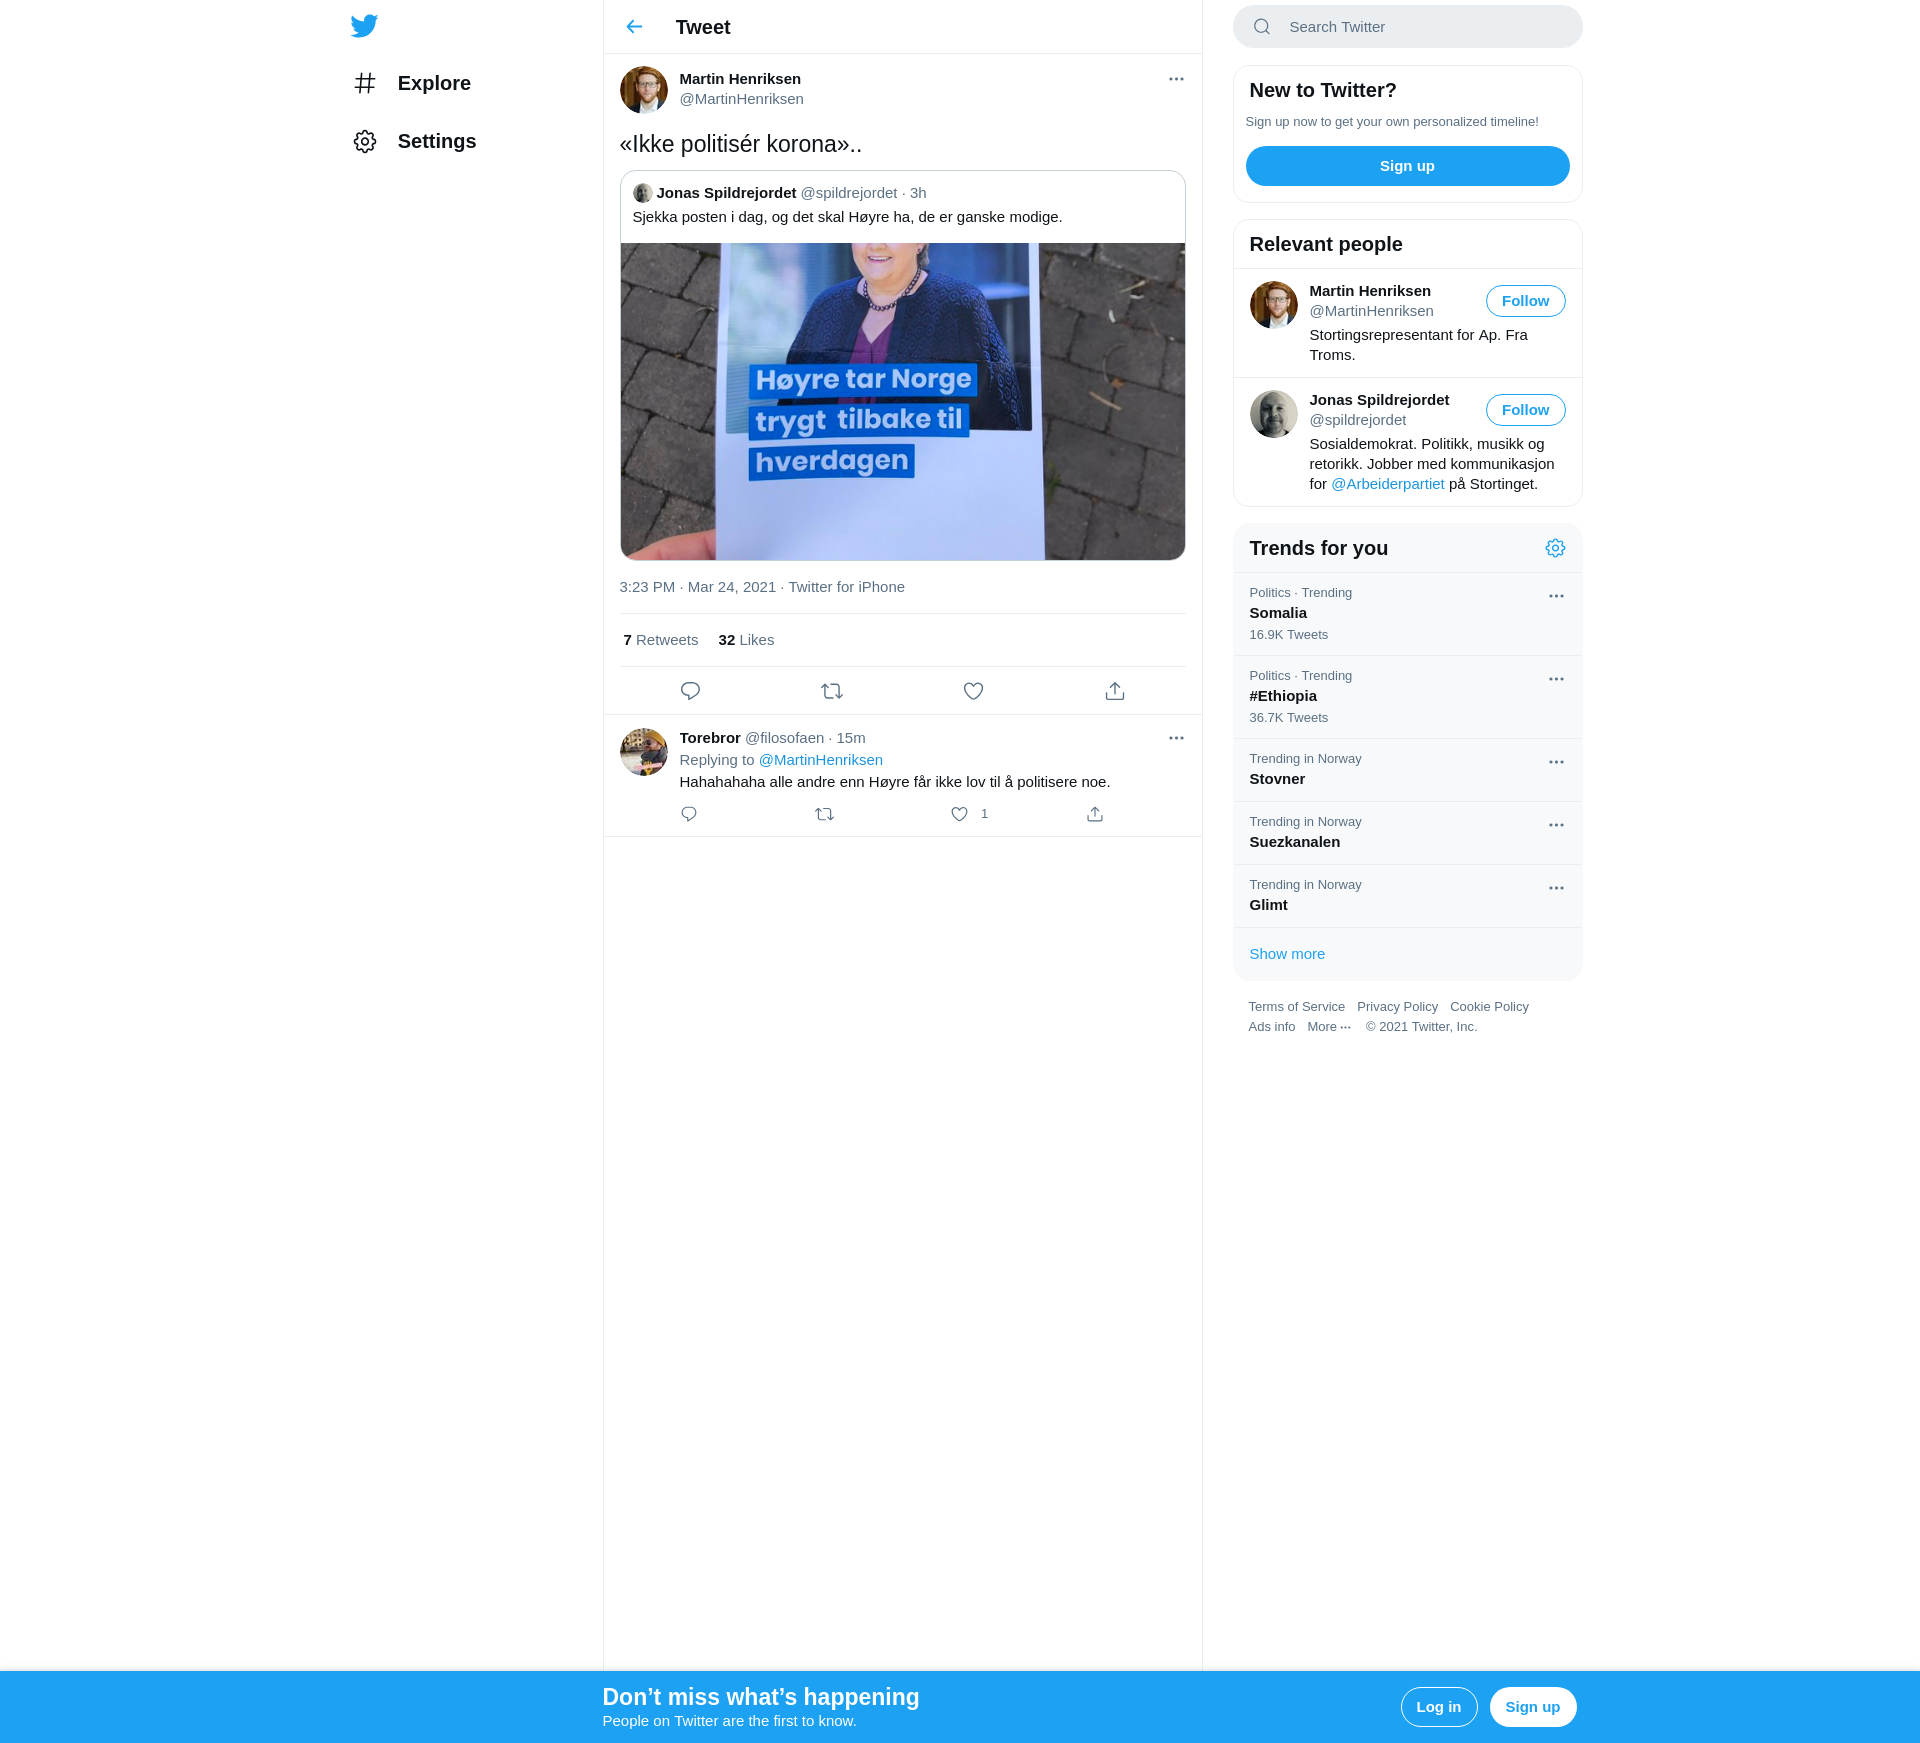Screen dimensions: 1920x1743
Task: Share the main tweet
Action: [1115, 691]
